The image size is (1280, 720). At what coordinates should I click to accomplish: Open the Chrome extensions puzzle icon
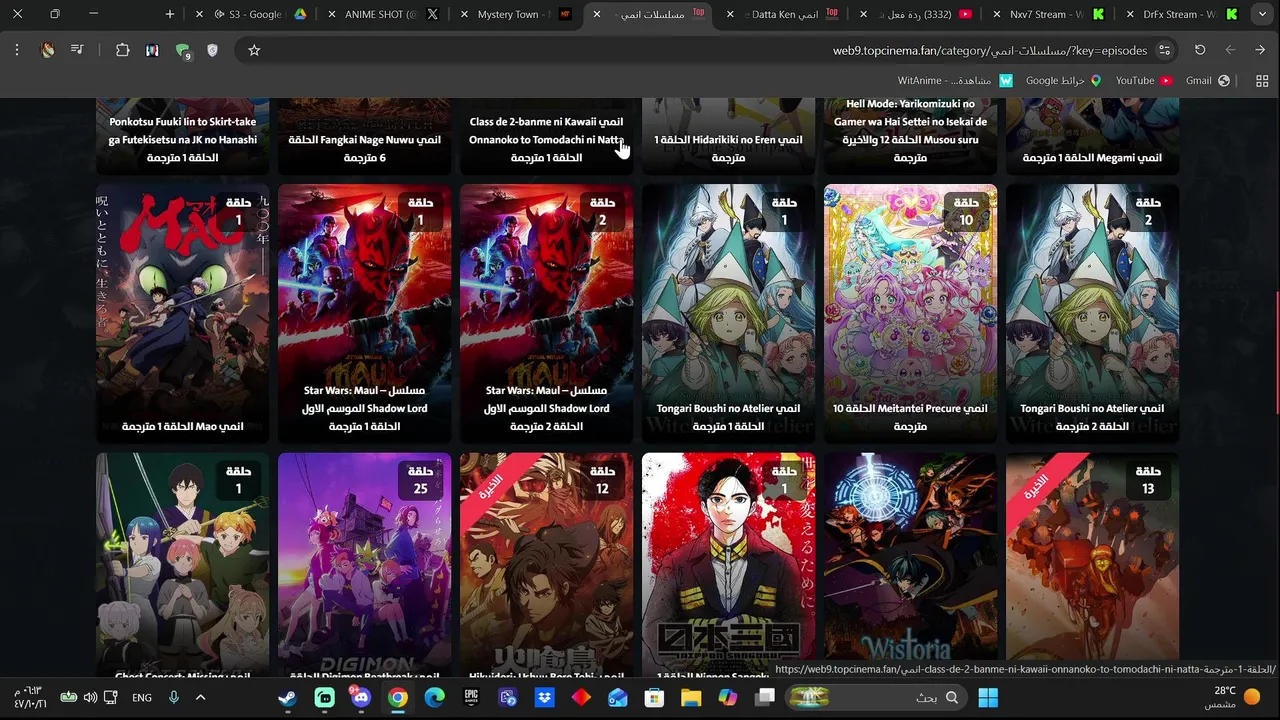(123, 50)
